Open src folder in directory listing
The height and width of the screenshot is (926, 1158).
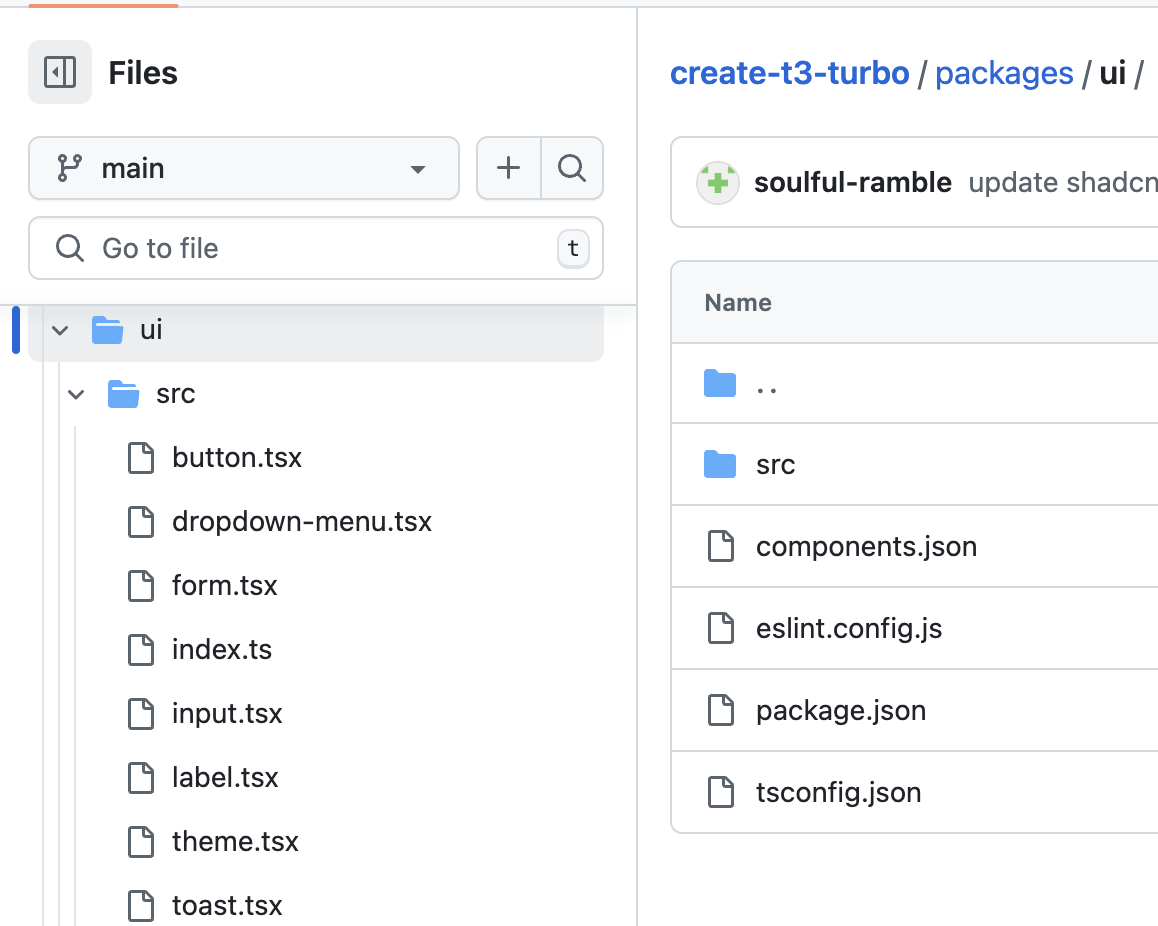pyautogui.click(x=775, y=465)
